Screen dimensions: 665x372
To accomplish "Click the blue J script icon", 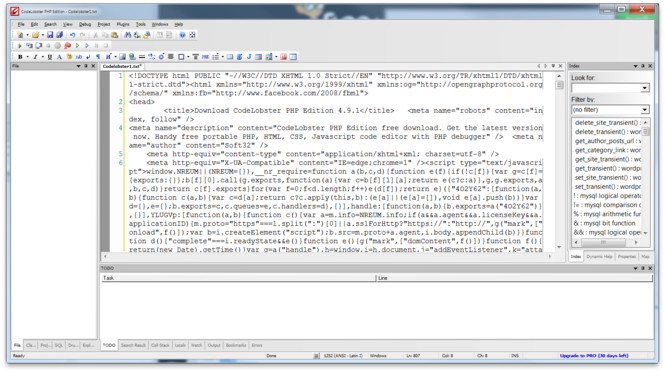I will (x=249, y=56).
